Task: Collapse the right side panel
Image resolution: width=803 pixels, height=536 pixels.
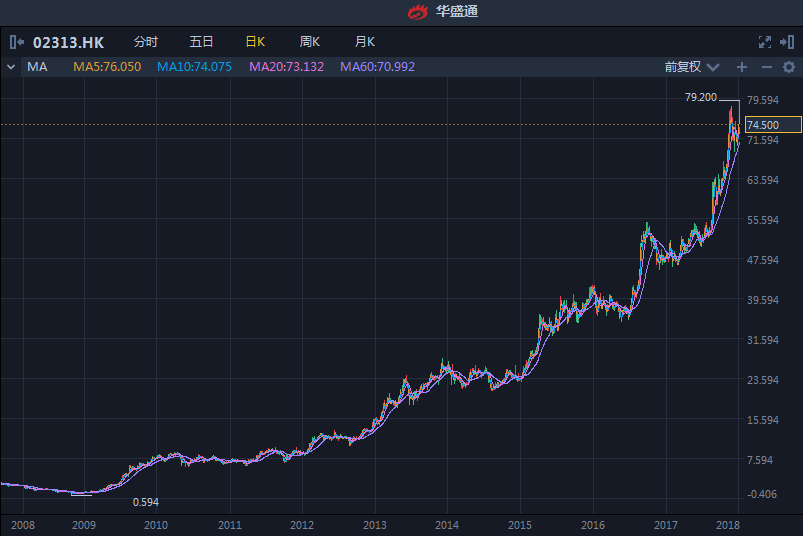Action: click(x=788, y=42)
